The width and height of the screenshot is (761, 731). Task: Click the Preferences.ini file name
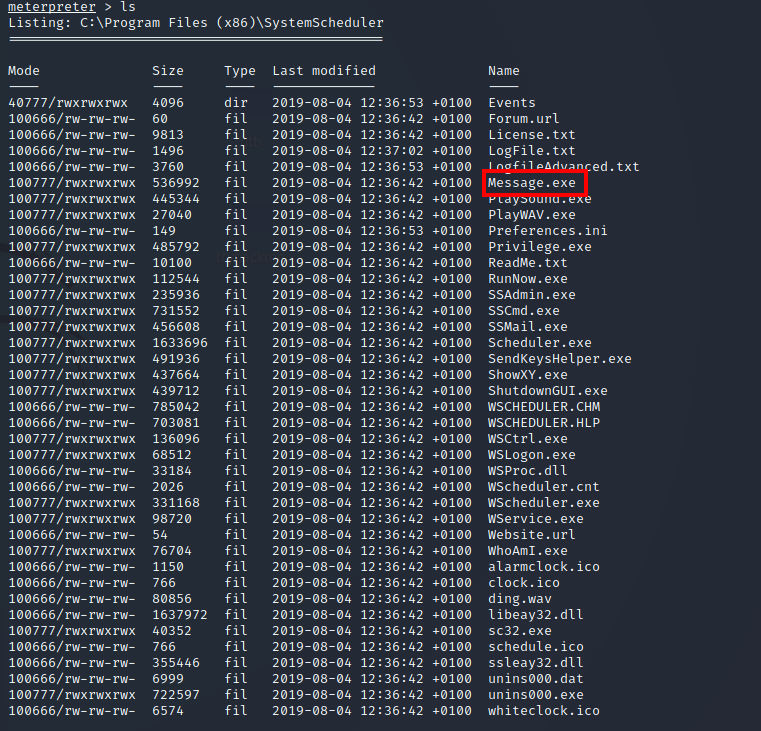pos(547,231)
